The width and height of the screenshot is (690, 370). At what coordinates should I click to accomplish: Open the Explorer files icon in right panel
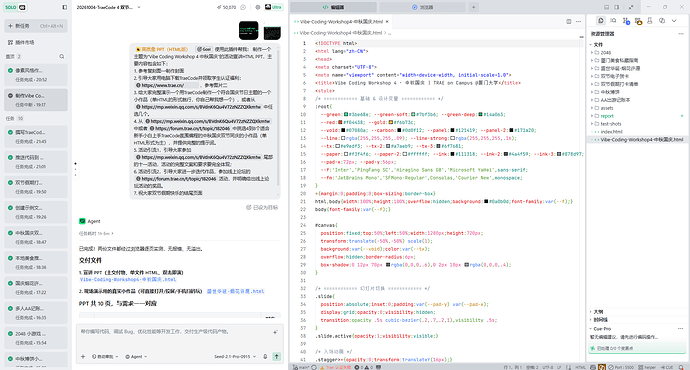(x=601, y=21)
